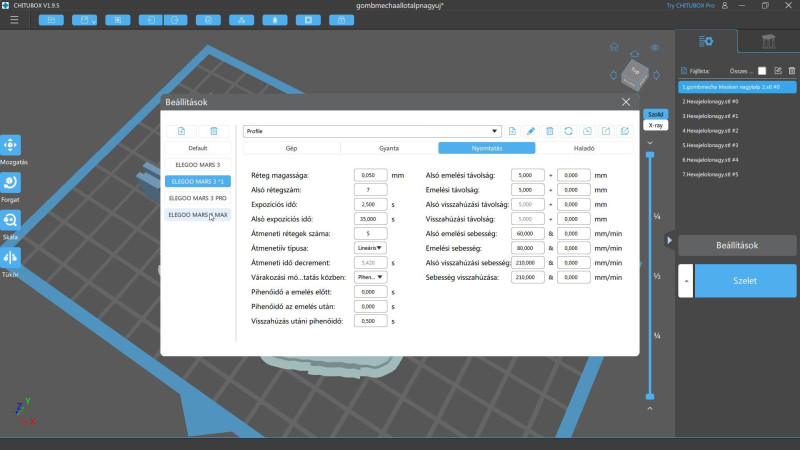Open a file with the first toolbar icon
Viewport: 800px width, 450px height.
click(51, 20)
